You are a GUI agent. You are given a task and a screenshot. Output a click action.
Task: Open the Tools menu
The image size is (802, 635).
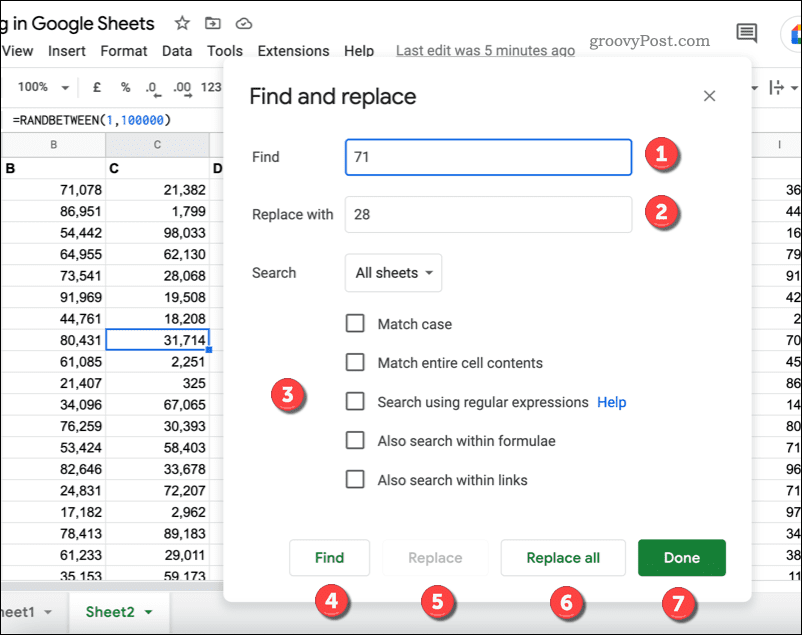point(225,51)
